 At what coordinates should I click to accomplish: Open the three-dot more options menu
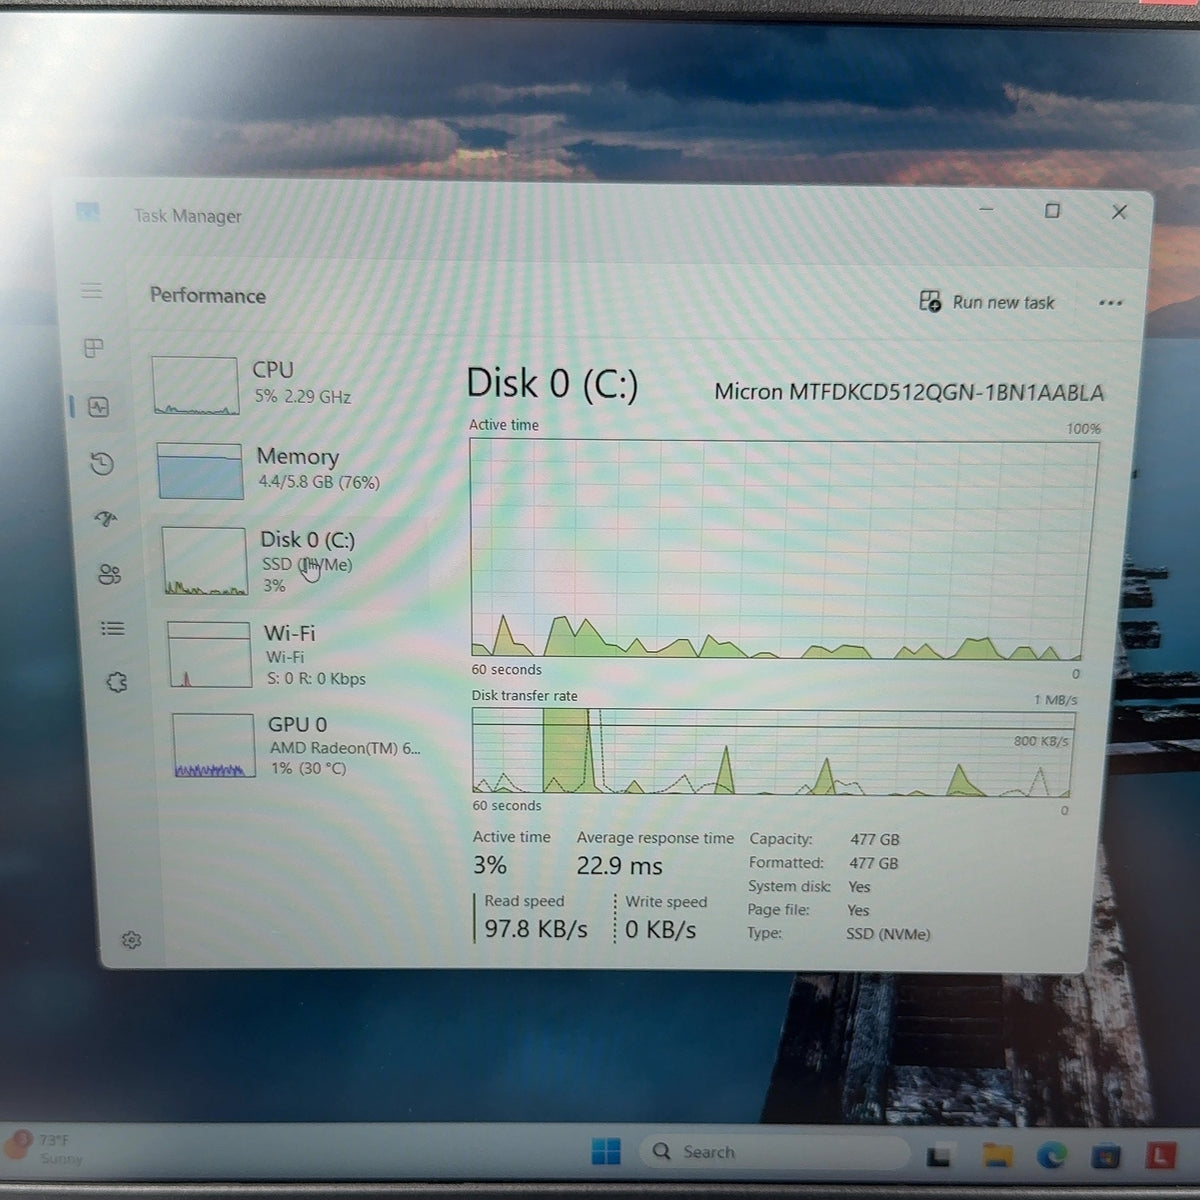[1110, 303]
